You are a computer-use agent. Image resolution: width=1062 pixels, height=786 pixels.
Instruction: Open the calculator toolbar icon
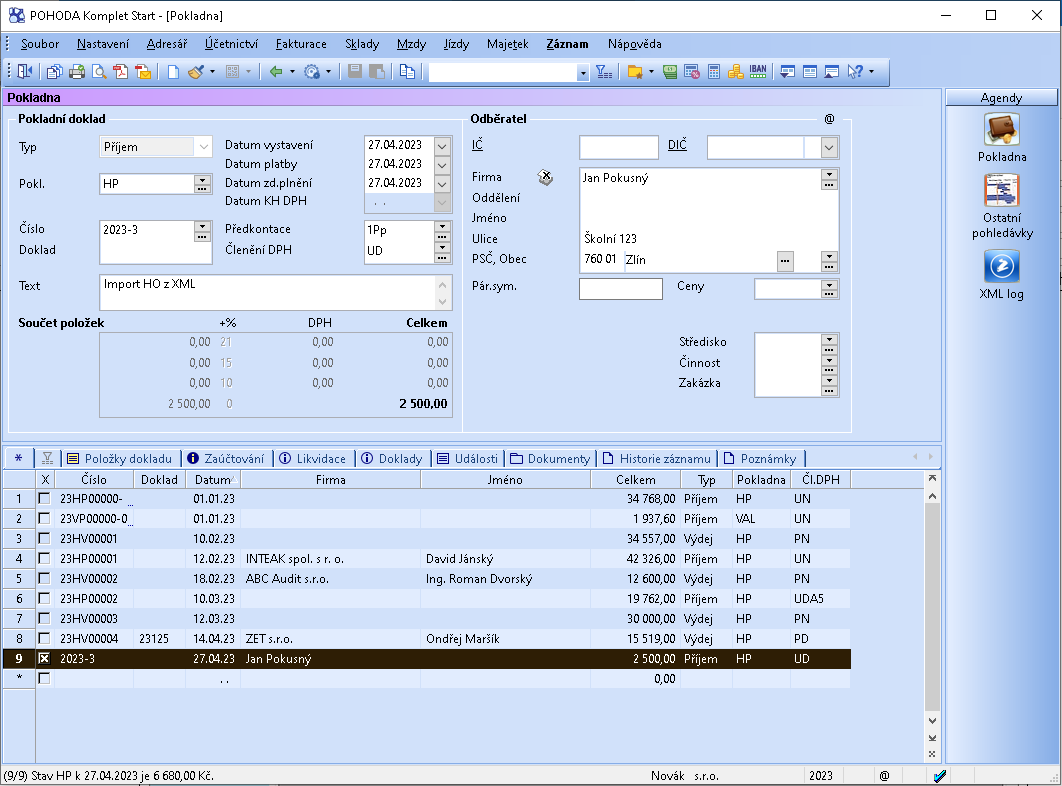[x=714, y=71]
